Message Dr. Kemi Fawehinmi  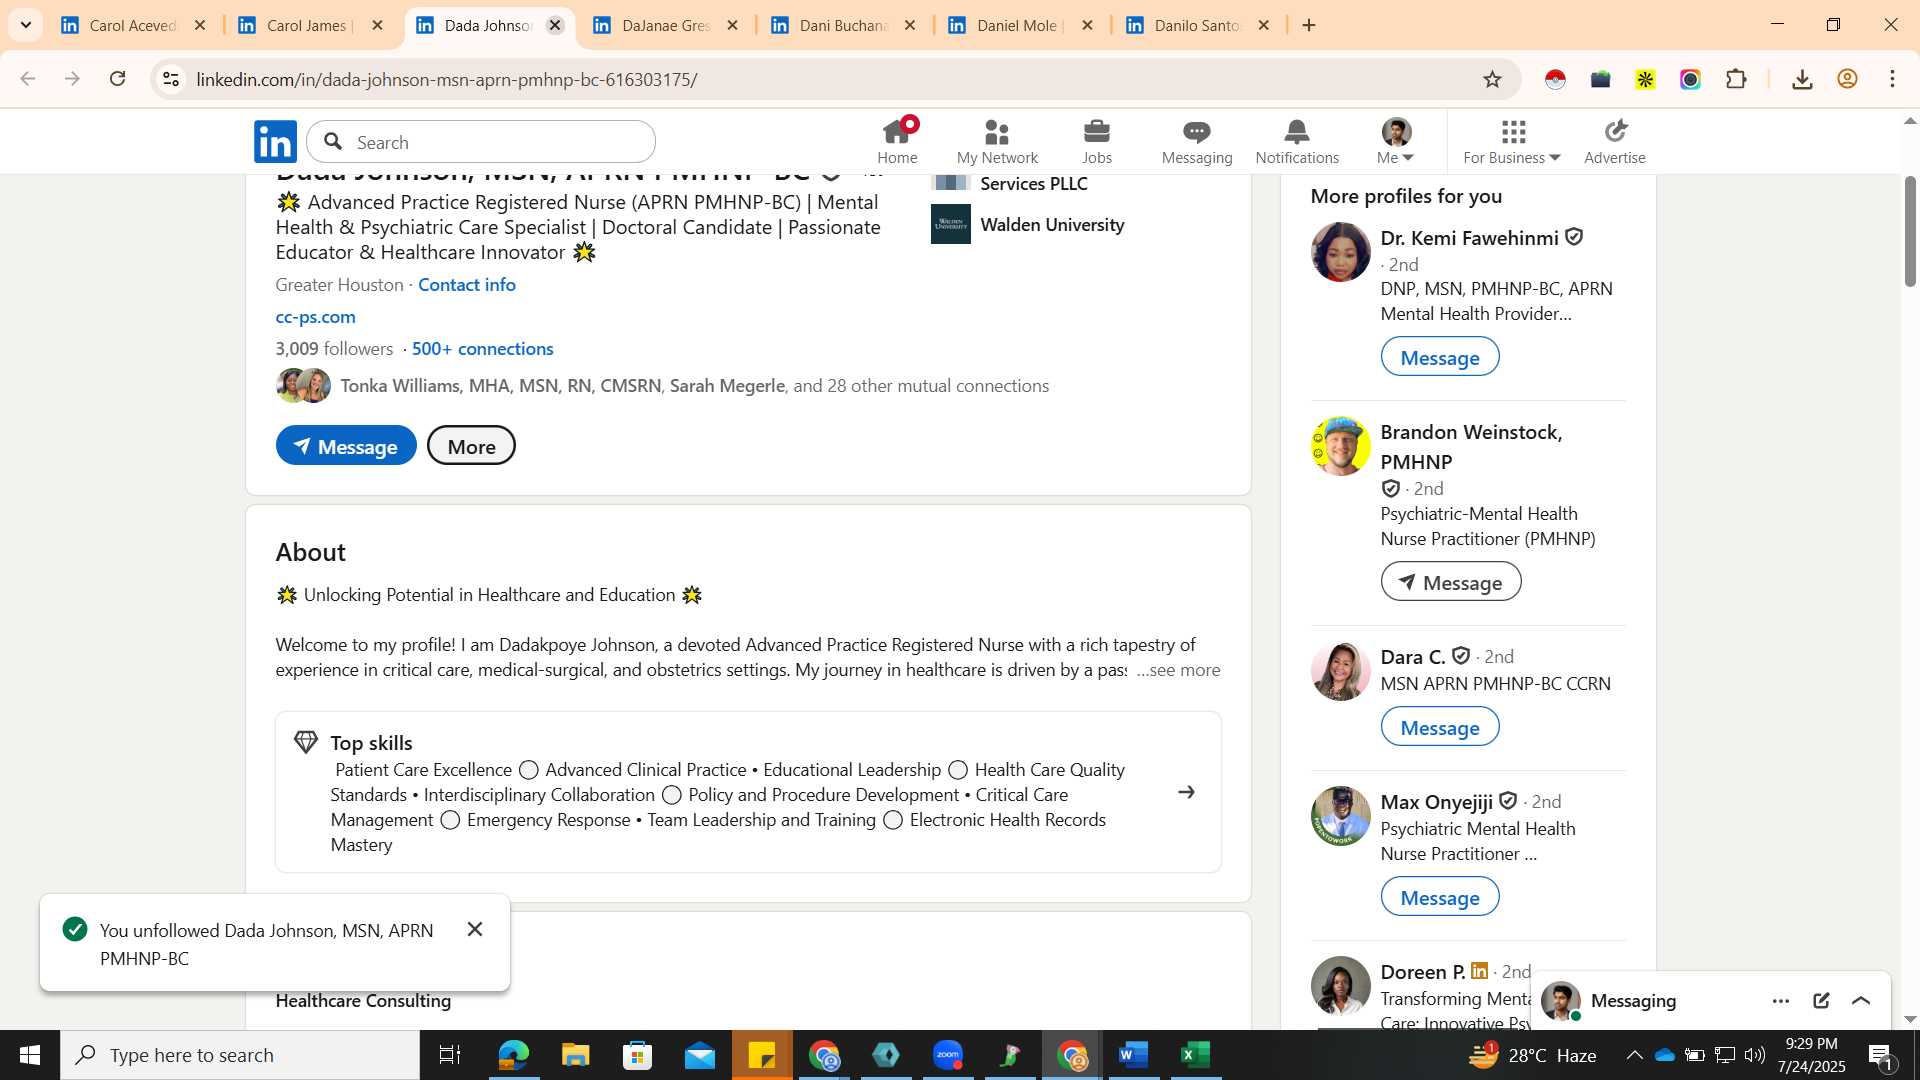(1439, 357)
